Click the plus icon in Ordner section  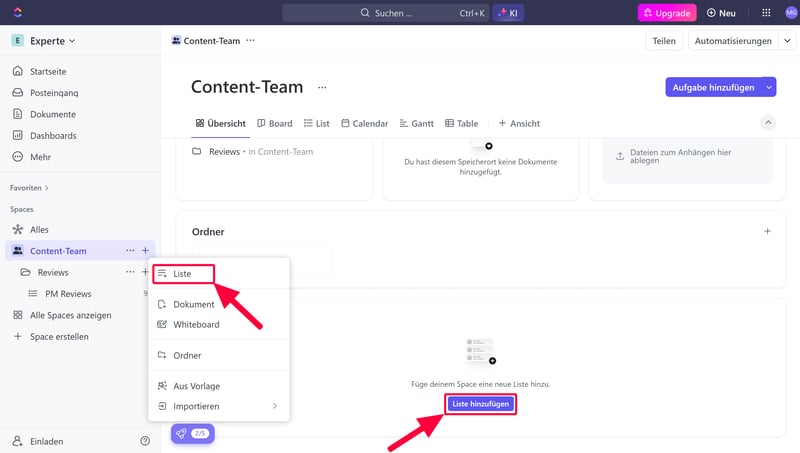(767, 231)
